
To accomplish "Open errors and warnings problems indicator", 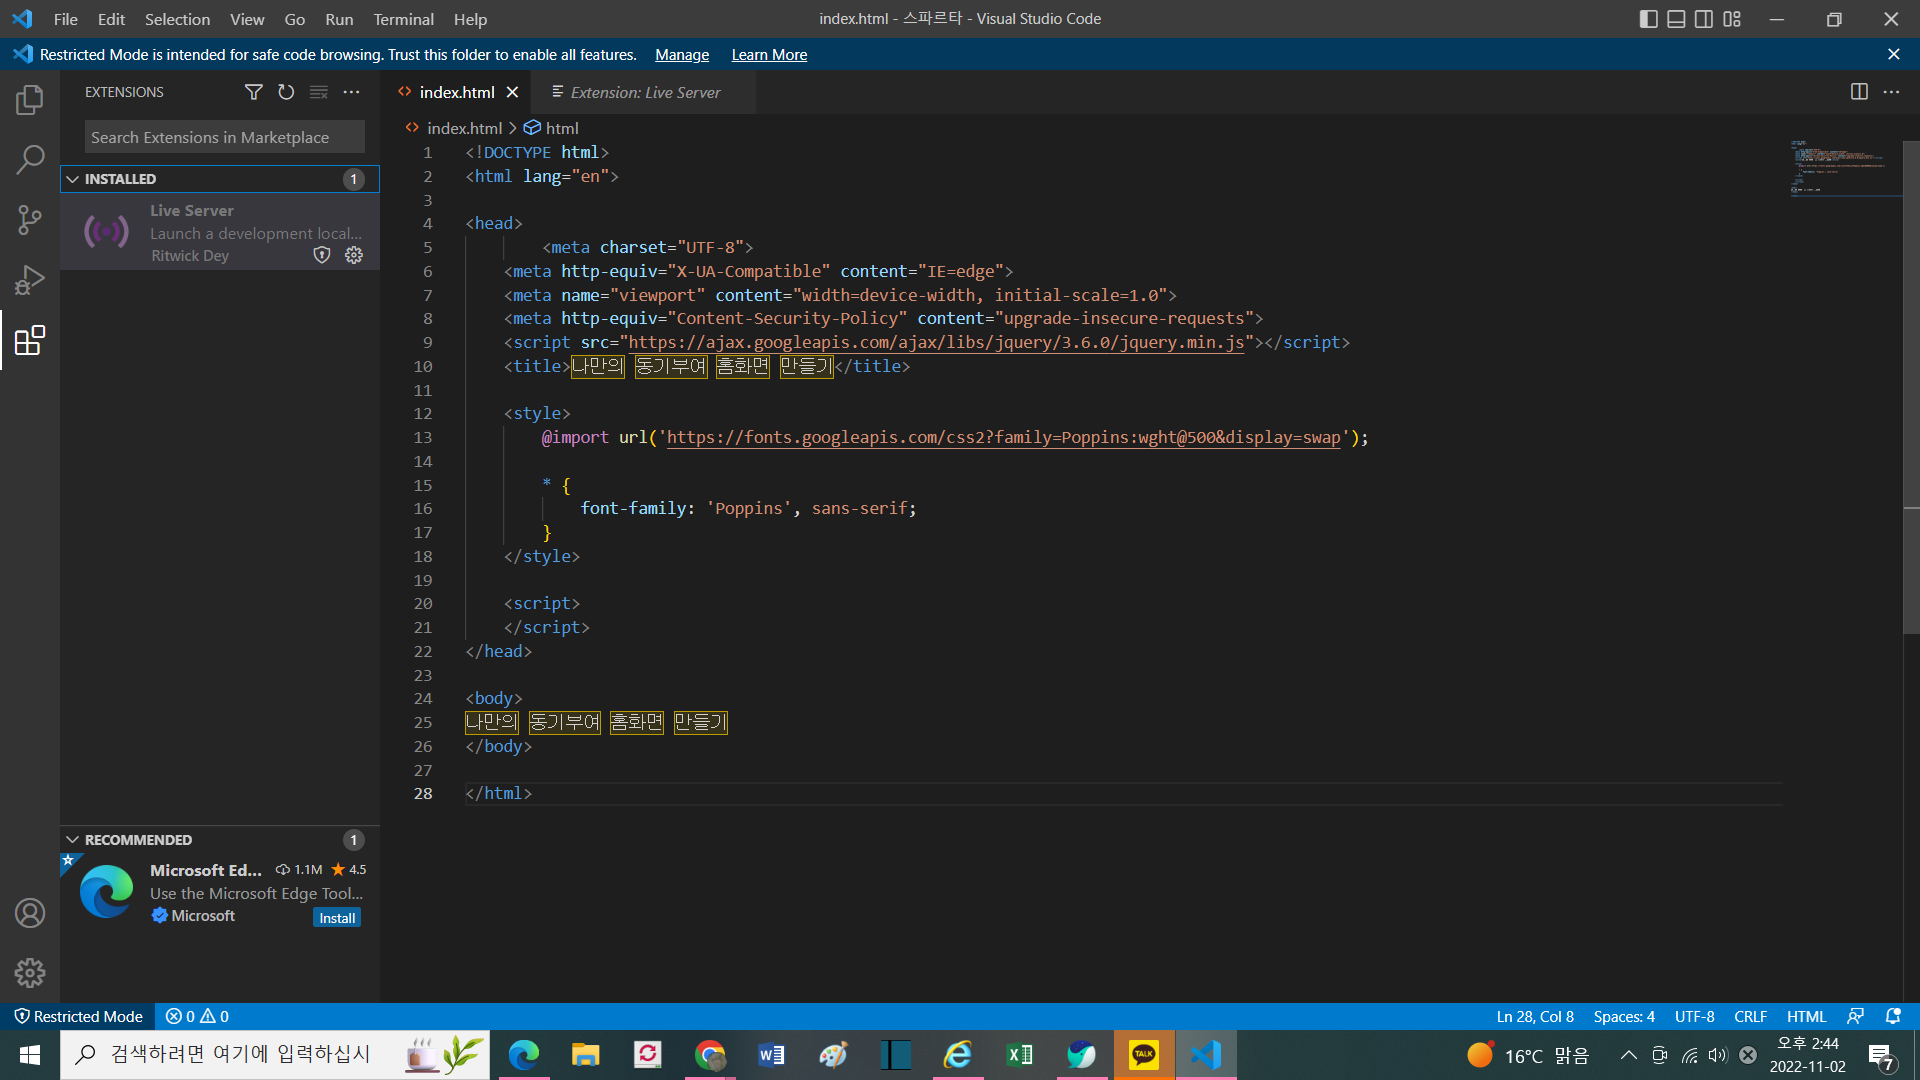I will coord(197,1016).
